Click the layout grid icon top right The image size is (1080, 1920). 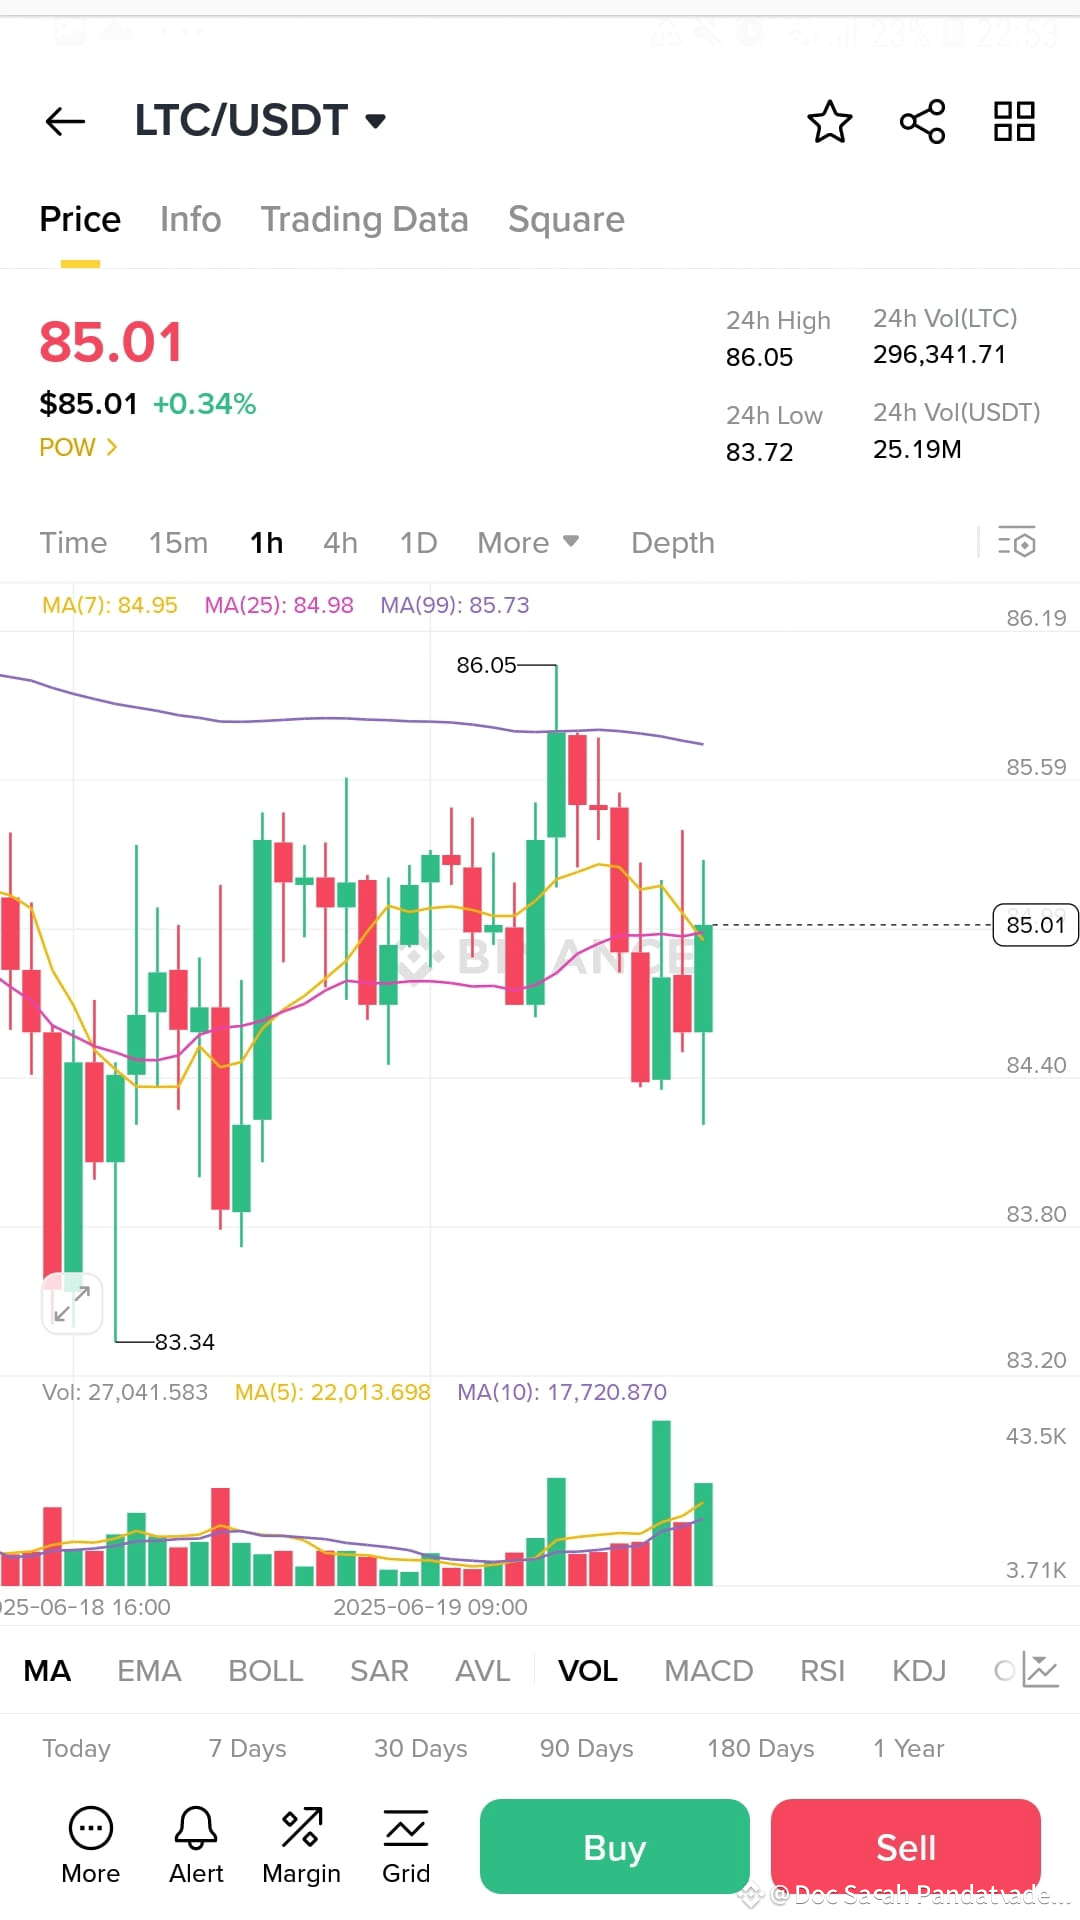[1013, 121]
